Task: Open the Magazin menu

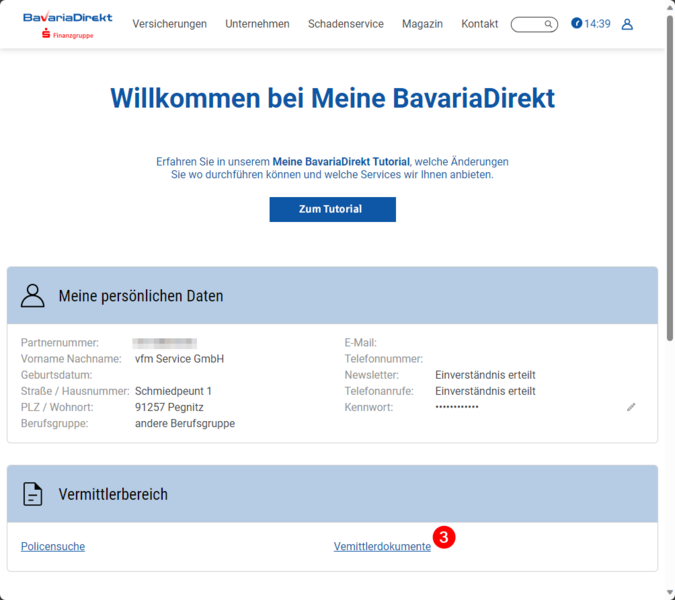Action: [422, 24]
